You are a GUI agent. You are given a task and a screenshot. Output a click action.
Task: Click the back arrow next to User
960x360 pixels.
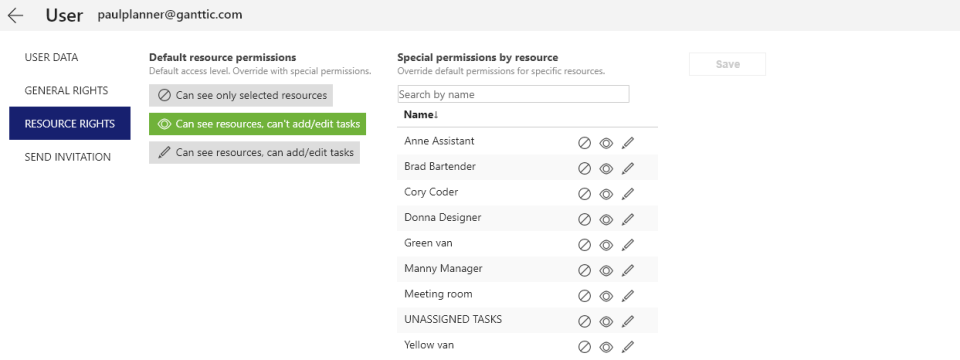click(x=15, y=15)
